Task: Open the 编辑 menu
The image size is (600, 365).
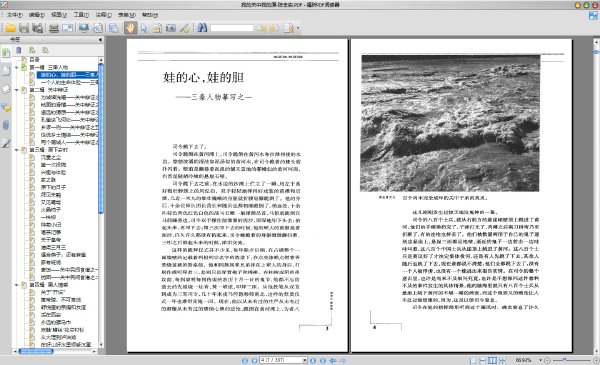Action: 37,15
